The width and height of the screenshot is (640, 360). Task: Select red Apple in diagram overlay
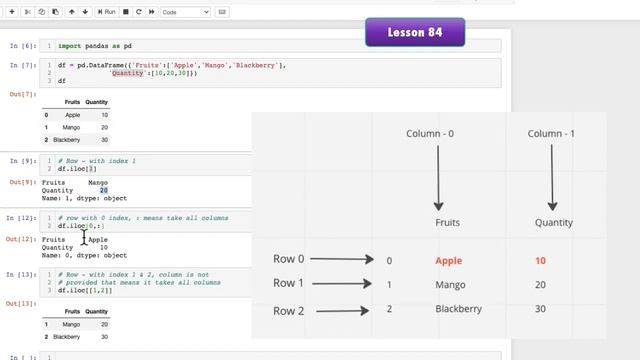coord(449,260)
